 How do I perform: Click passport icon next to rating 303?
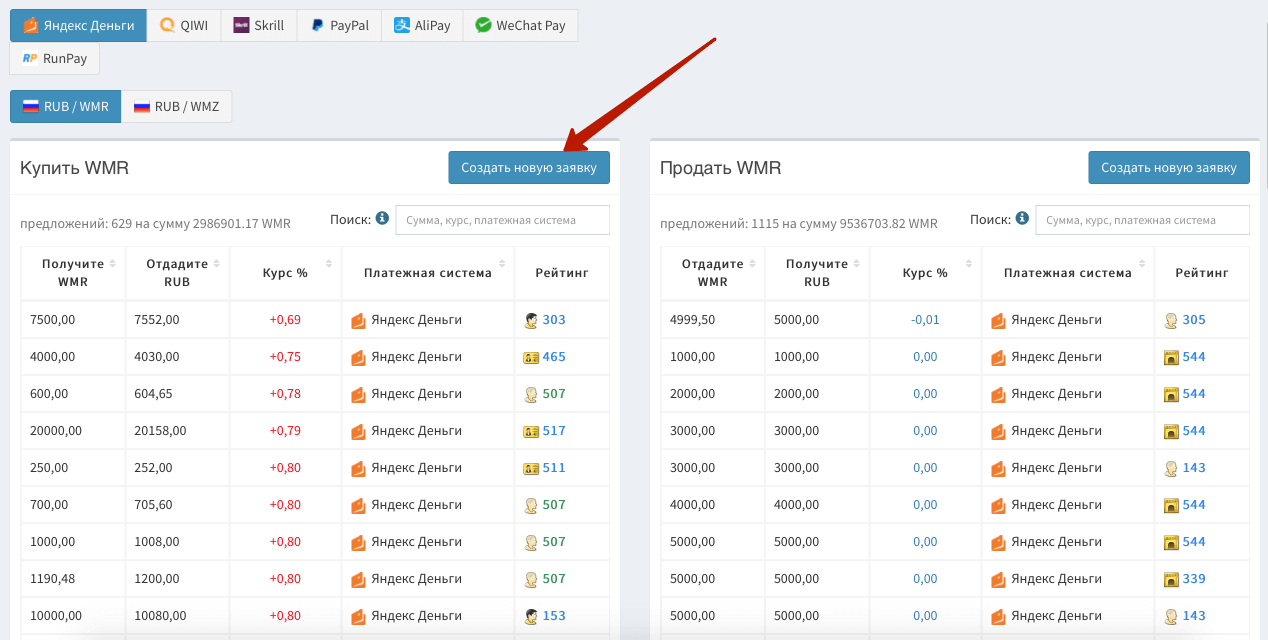point(531,321)
